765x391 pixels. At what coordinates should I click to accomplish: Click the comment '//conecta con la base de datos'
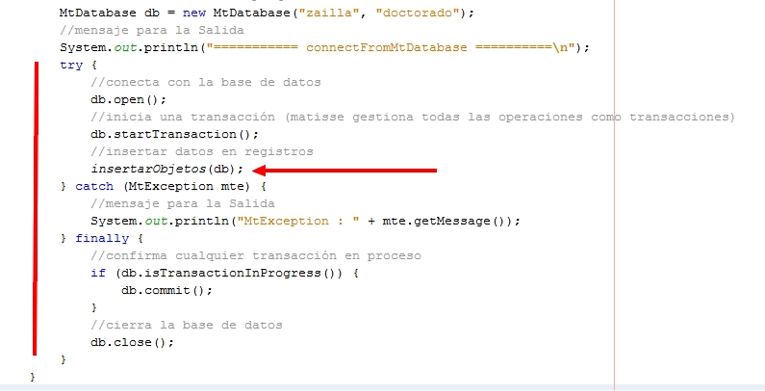click(205, 82)
